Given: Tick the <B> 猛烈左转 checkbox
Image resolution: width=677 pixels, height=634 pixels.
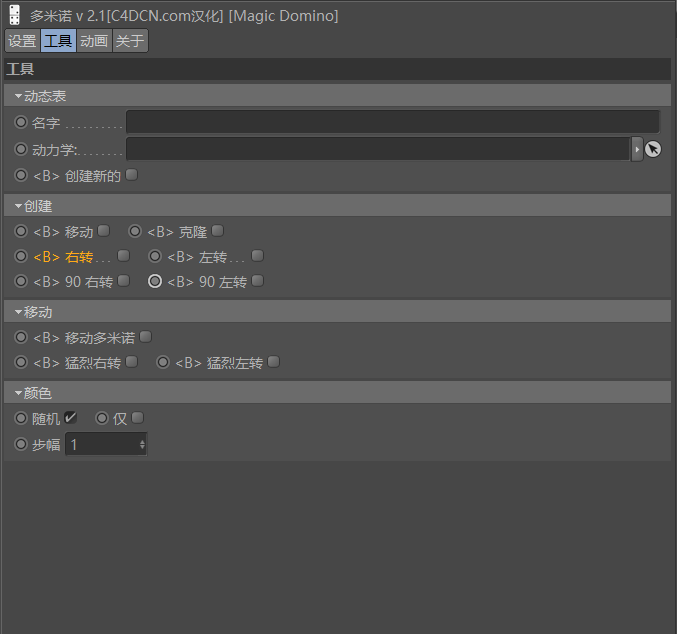Looking at the screenshot, I should pyautogui.click(x=274, y=361).
